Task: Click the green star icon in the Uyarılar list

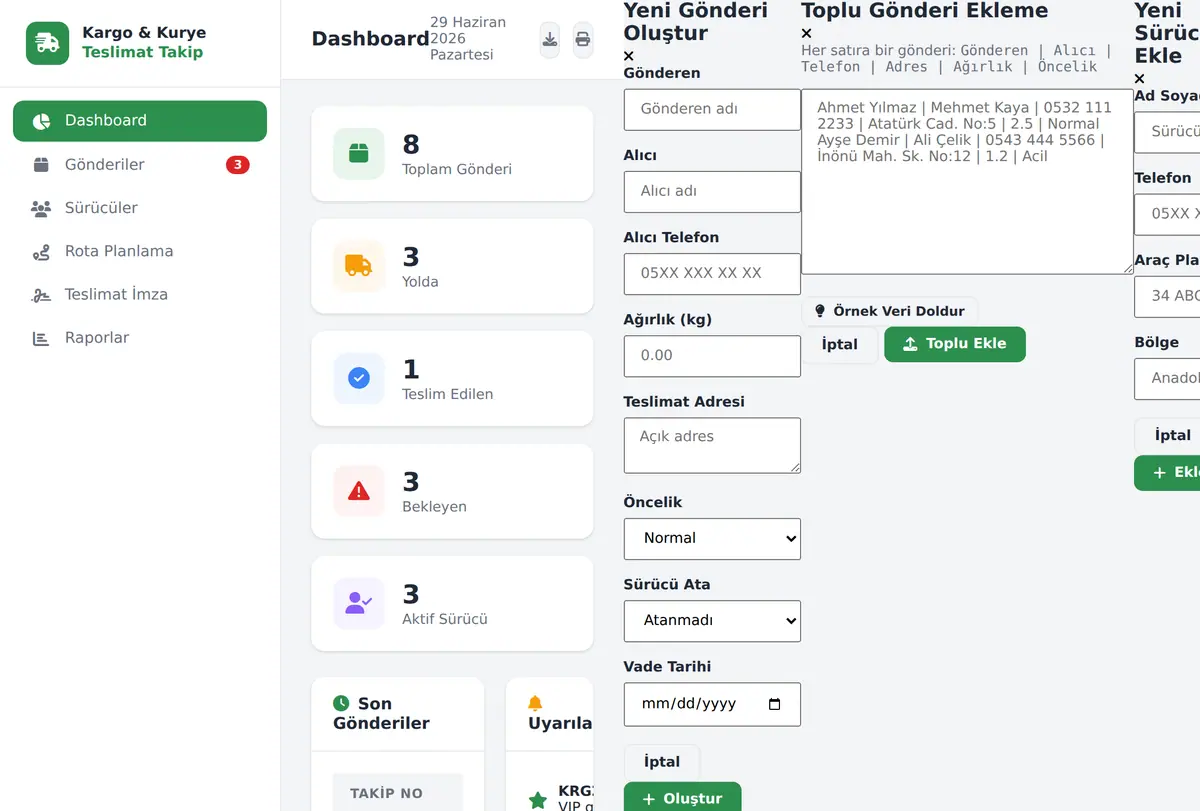Action: pos(538,800)
